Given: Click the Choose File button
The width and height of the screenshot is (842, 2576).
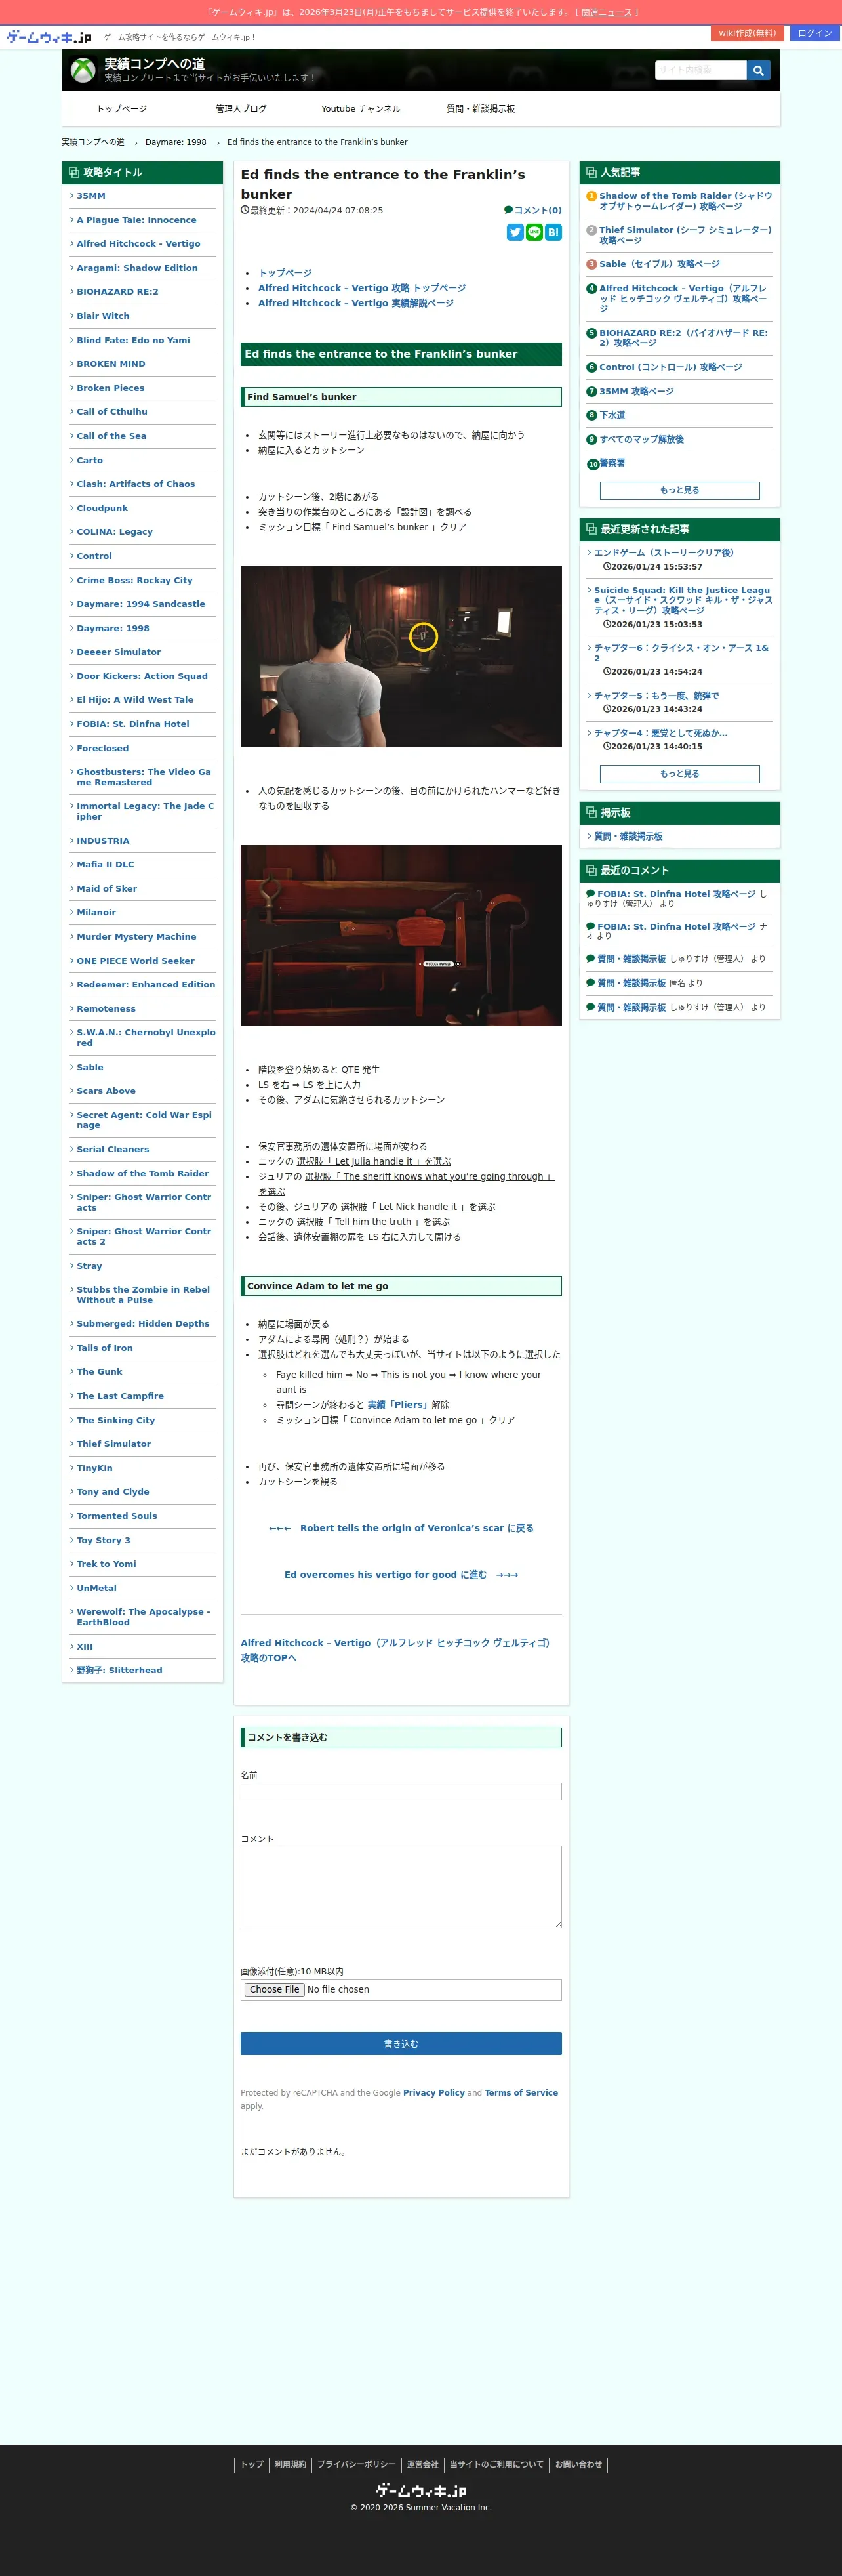Looking at the screenshot, I should 274,1990.
